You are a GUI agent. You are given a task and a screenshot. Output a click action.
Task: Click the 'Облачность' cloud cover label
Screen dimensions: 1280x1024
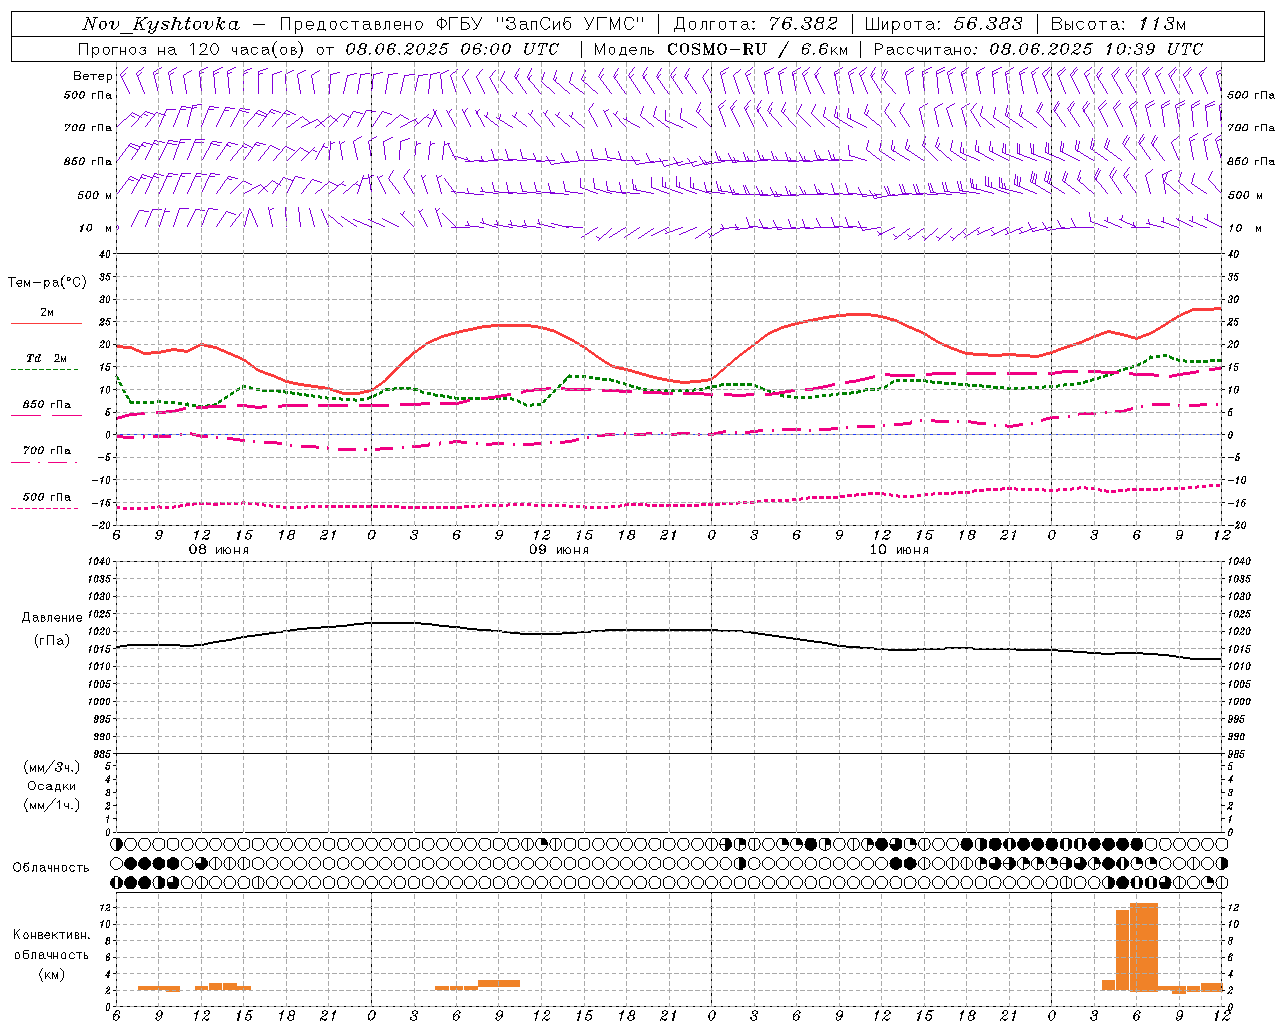51,867
